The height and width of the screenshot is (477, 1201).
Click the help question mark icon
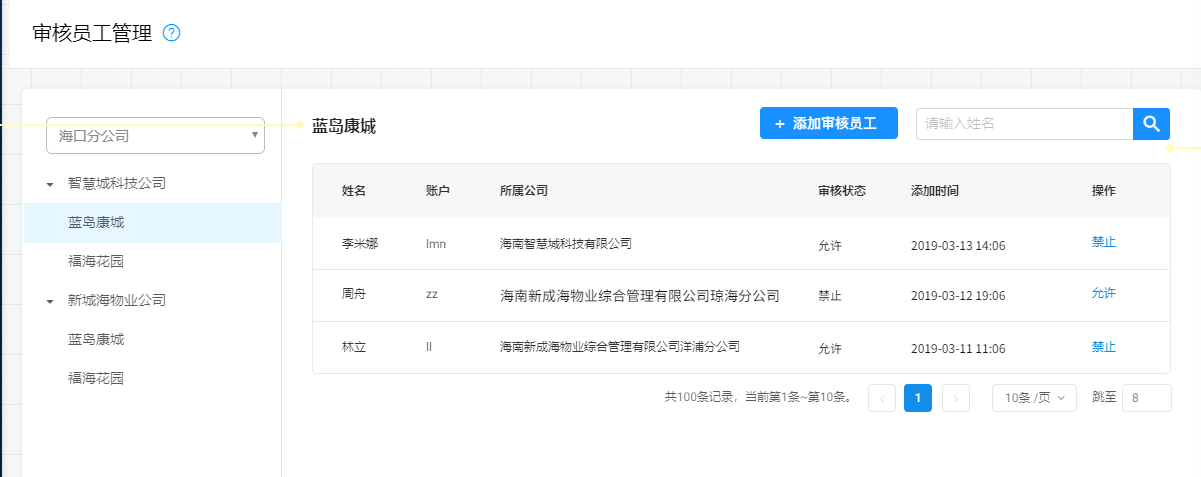click(x=171, y=33)
